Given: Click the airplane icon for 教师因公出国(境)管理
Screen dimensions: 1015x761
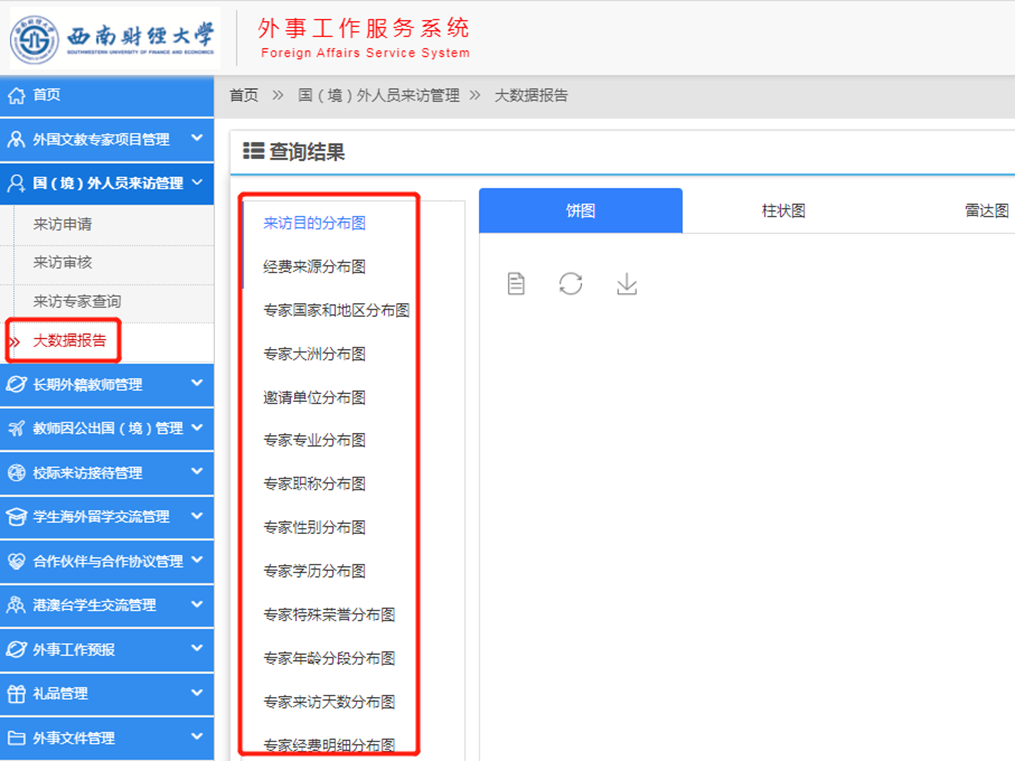Looking at the screenshot, I should point(16,428).
